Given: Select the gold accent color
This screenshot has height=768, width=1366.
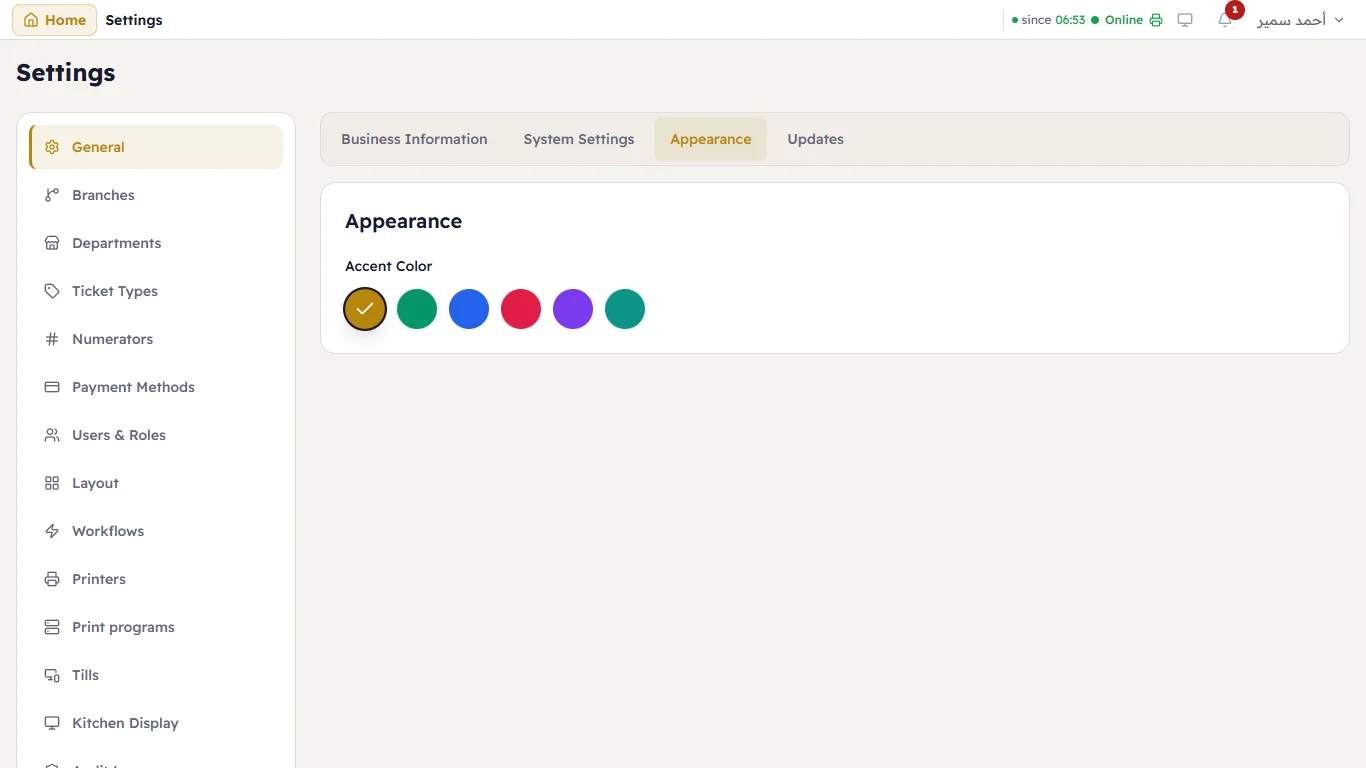Looking at the screenshot, I should point(365,309).
